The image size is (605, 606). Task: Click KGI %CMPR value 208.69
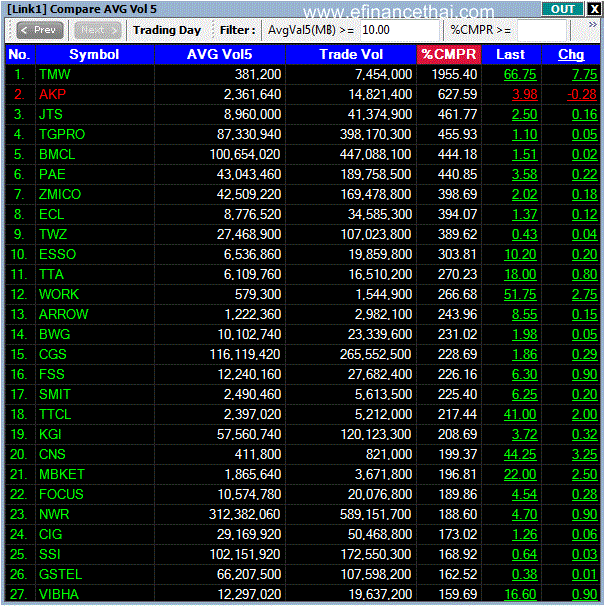(458, 435)
